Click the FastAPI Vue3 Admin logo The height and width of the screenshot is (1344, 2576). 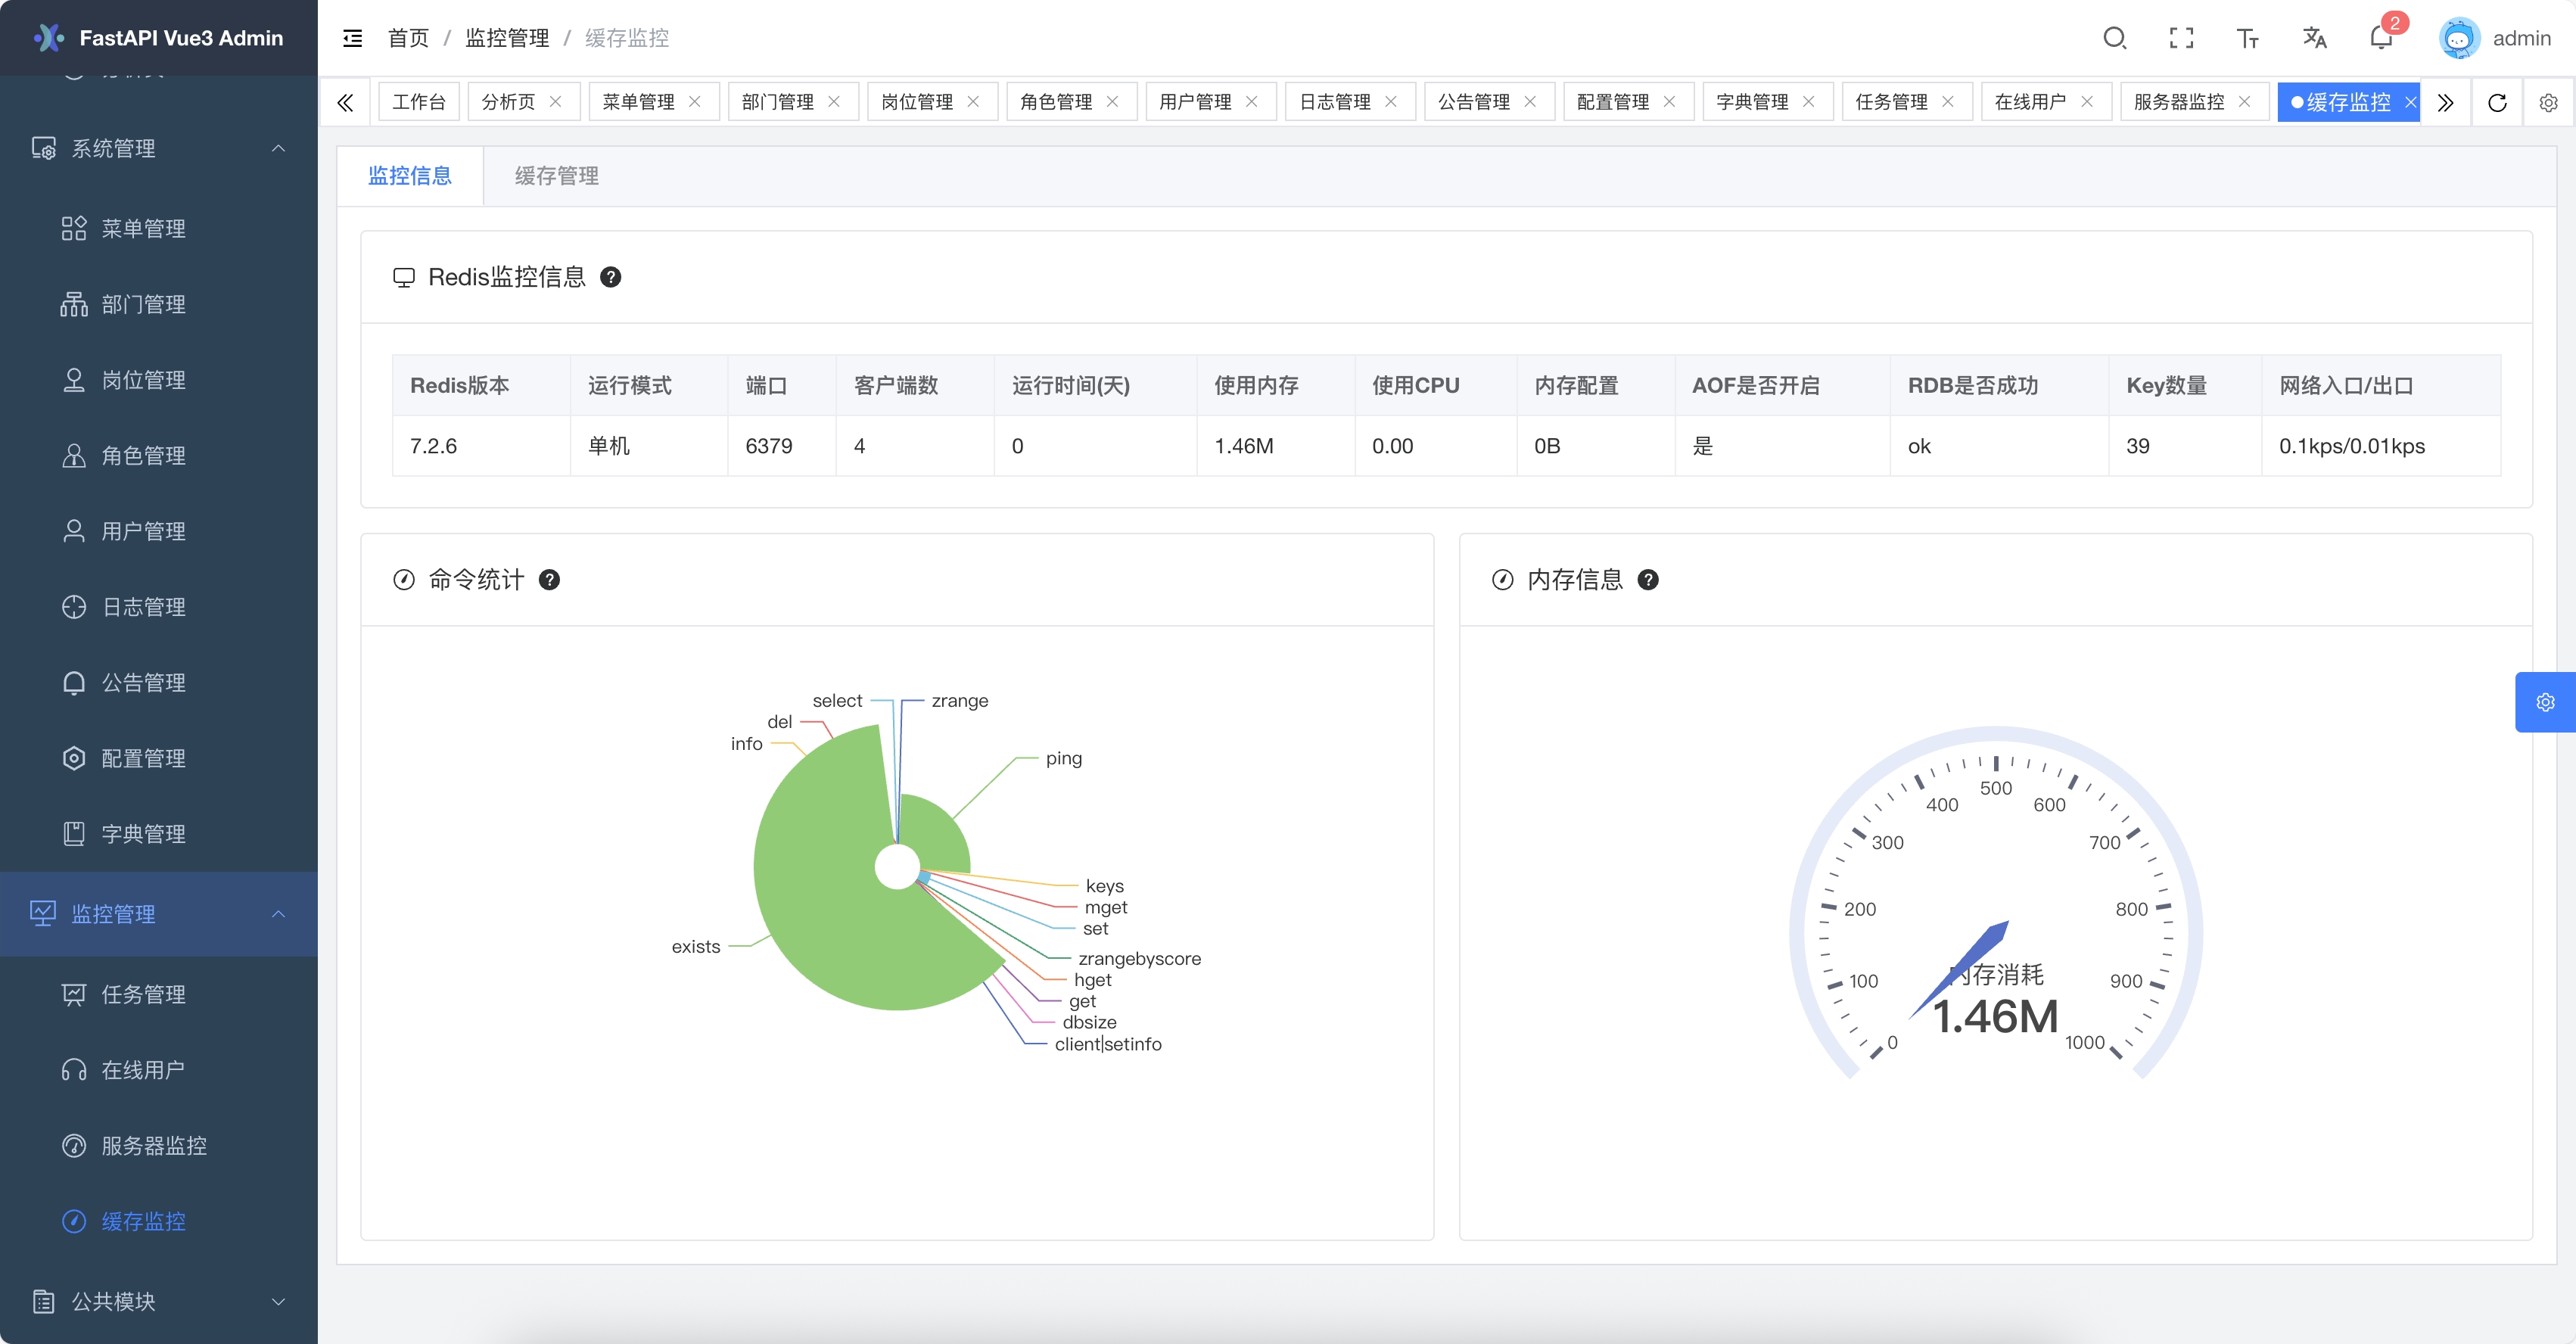click(159, 38)
